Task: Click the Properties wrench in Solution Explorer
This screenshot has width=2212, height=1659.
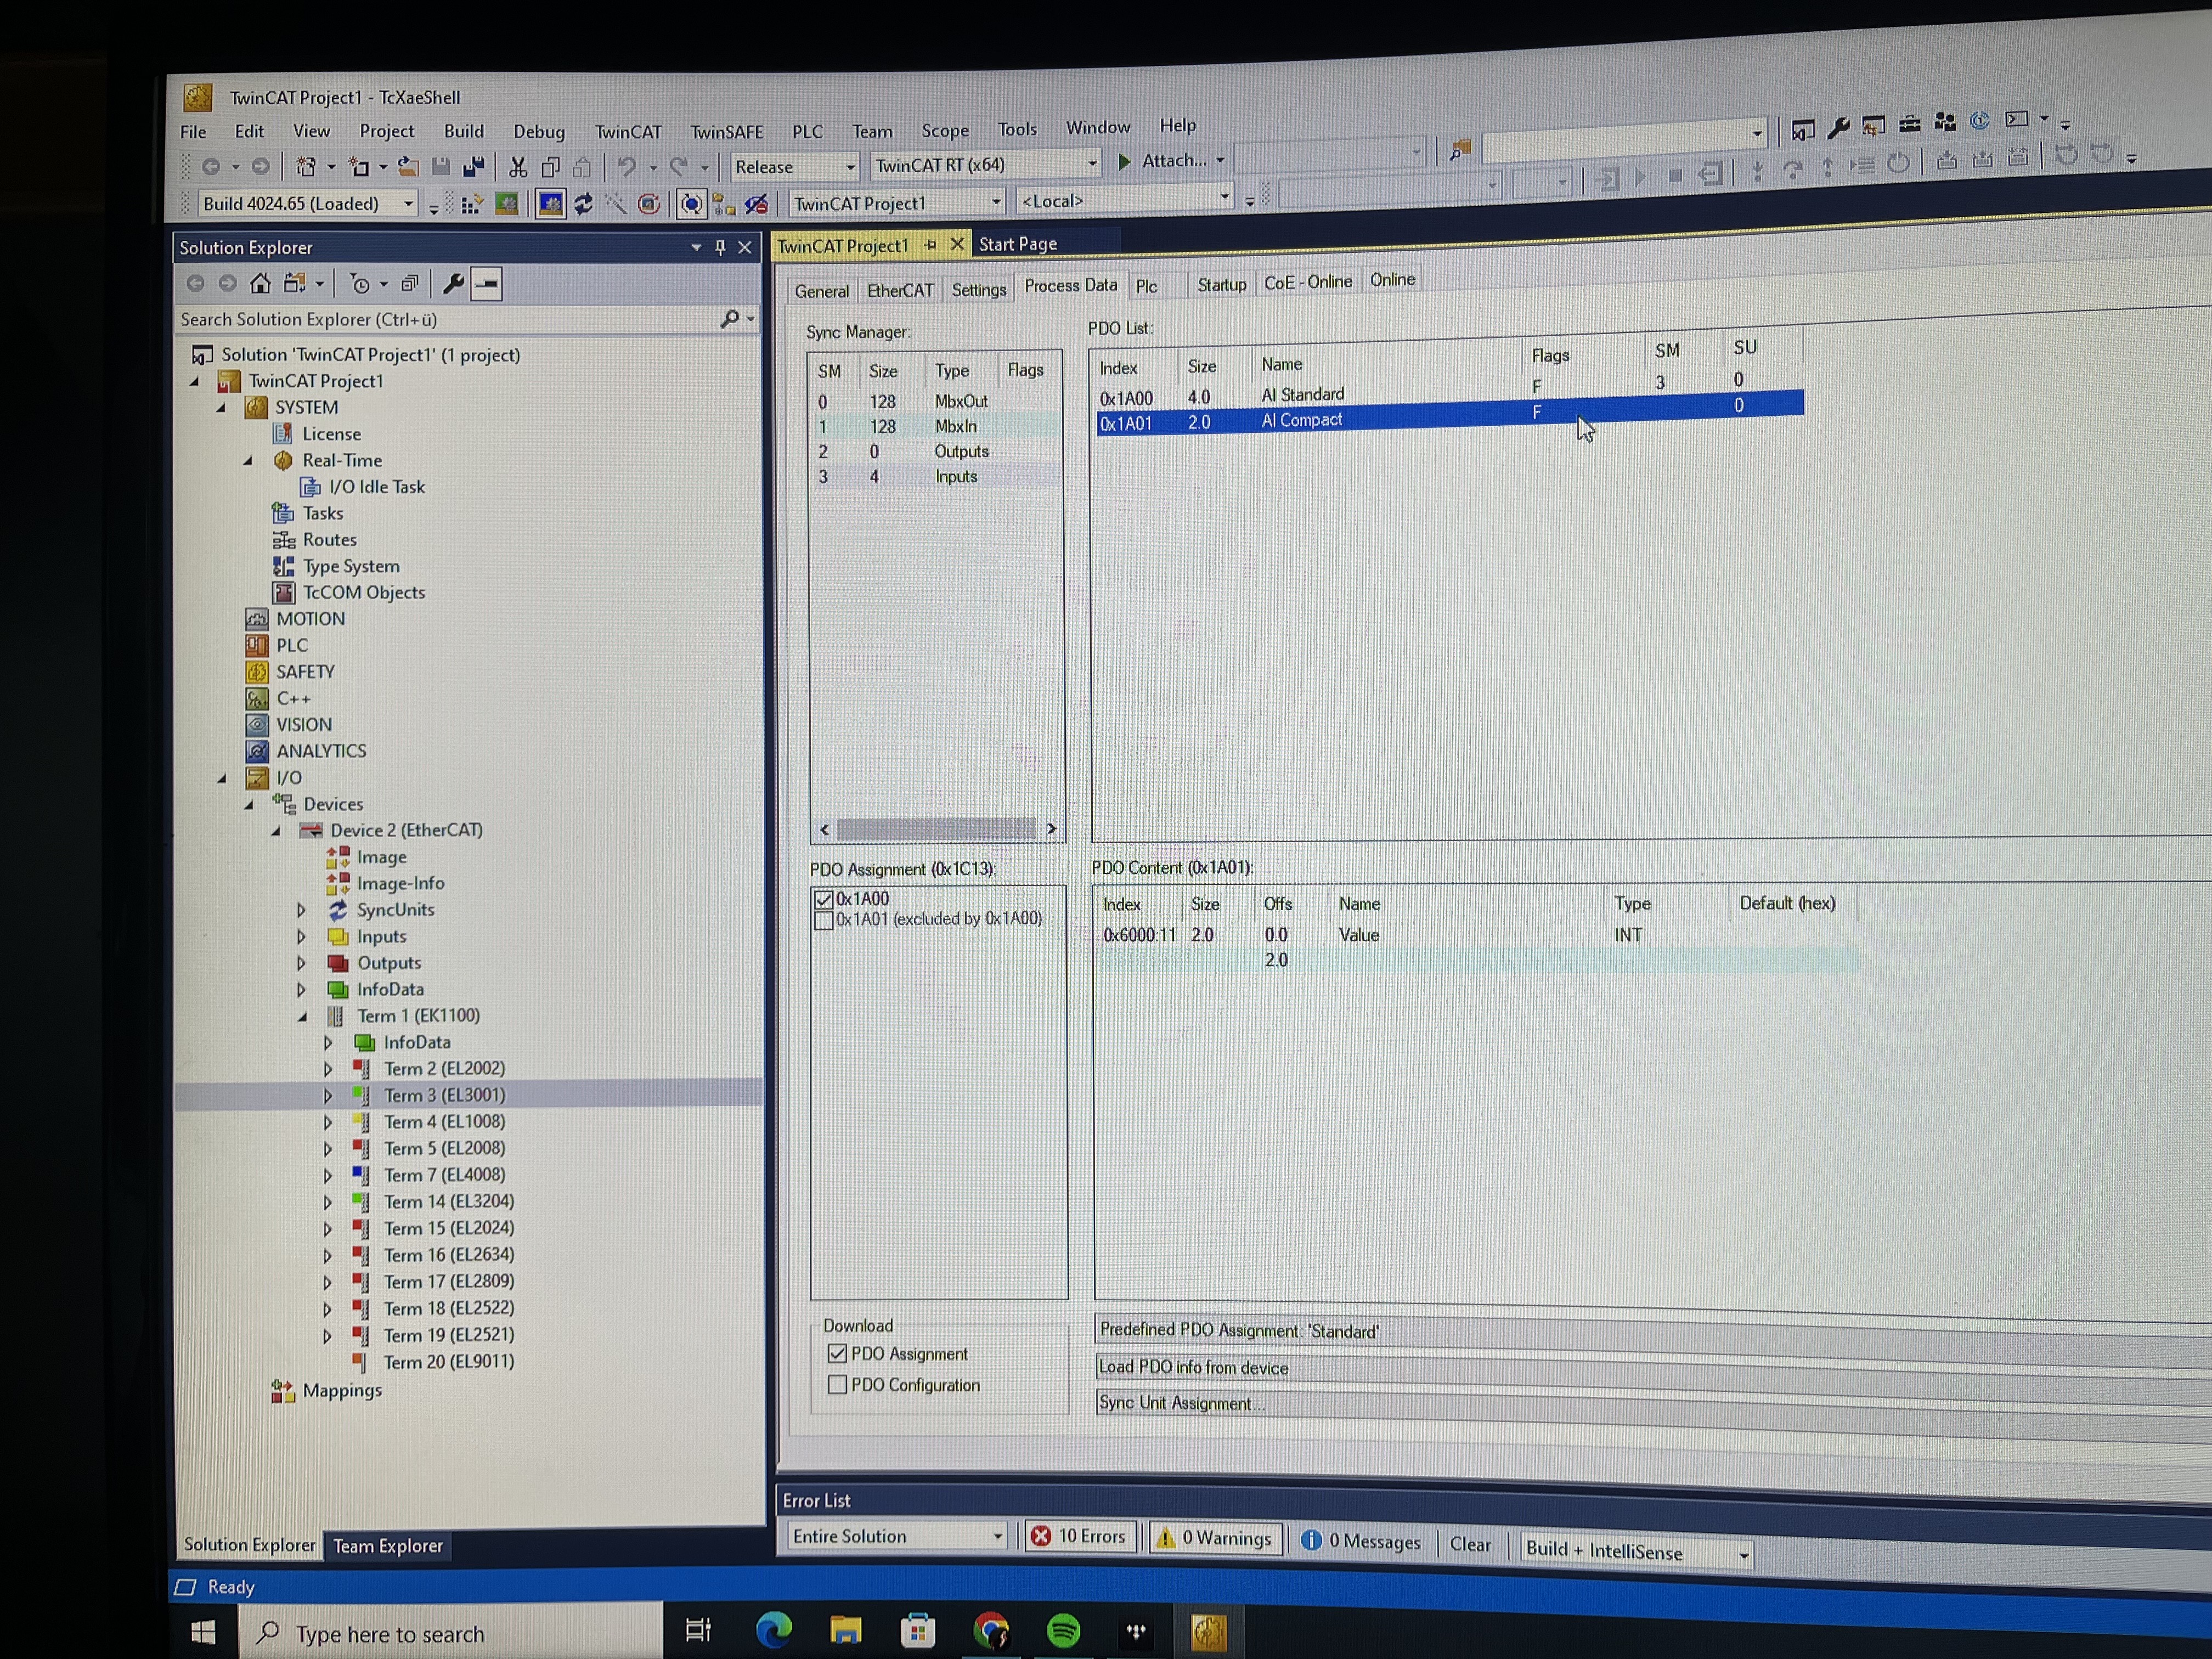Action: coord(453,284)
